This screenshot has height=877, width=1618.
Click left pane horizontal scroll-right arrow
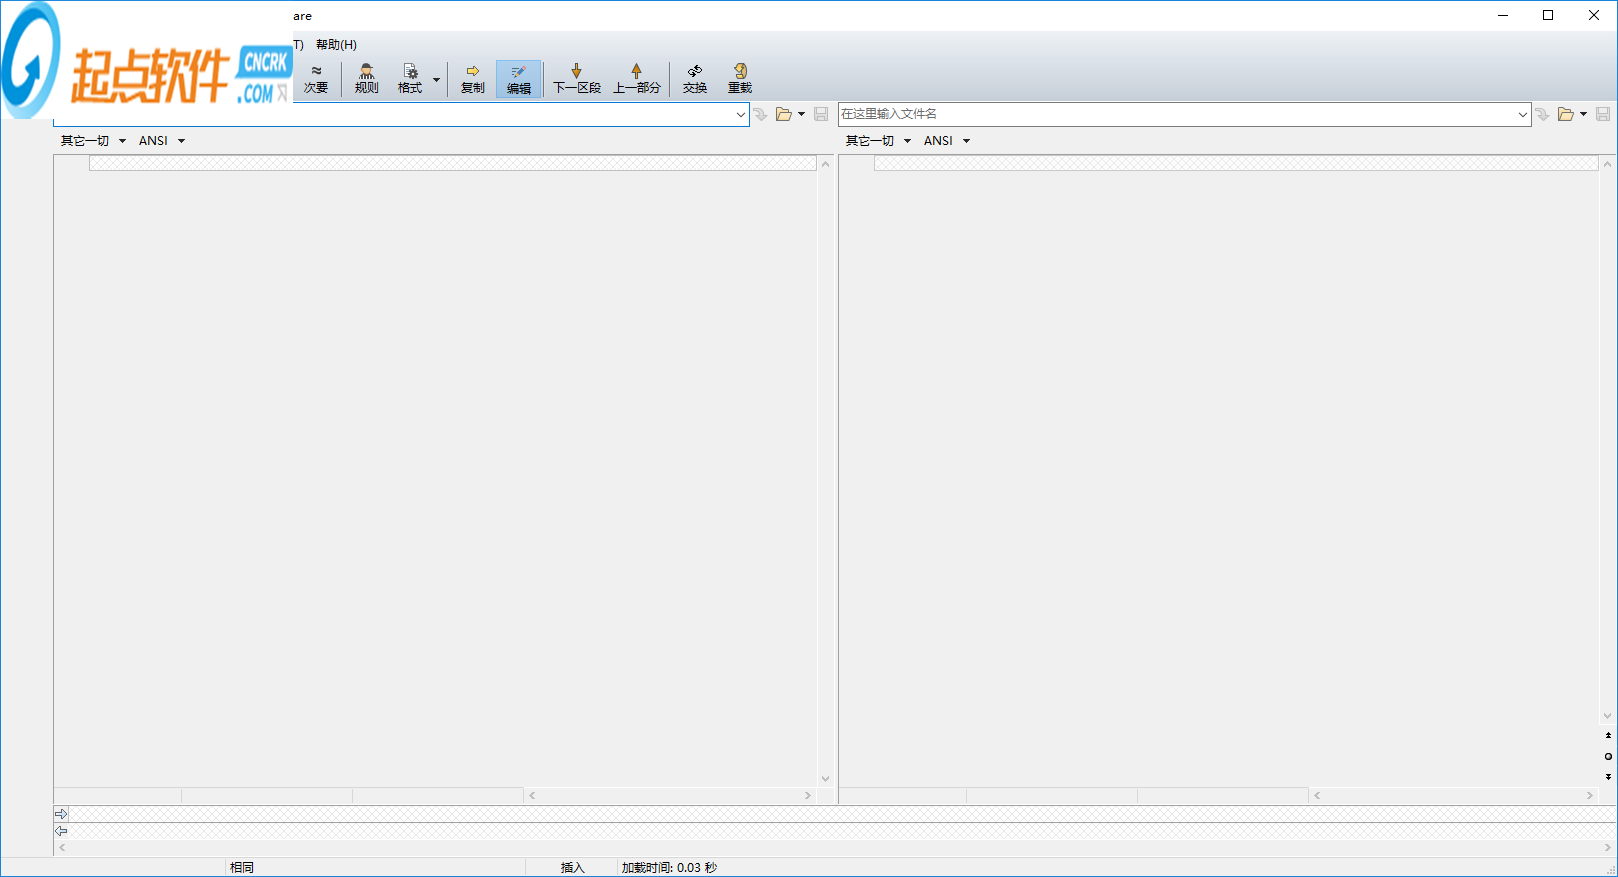click(808, 795)
